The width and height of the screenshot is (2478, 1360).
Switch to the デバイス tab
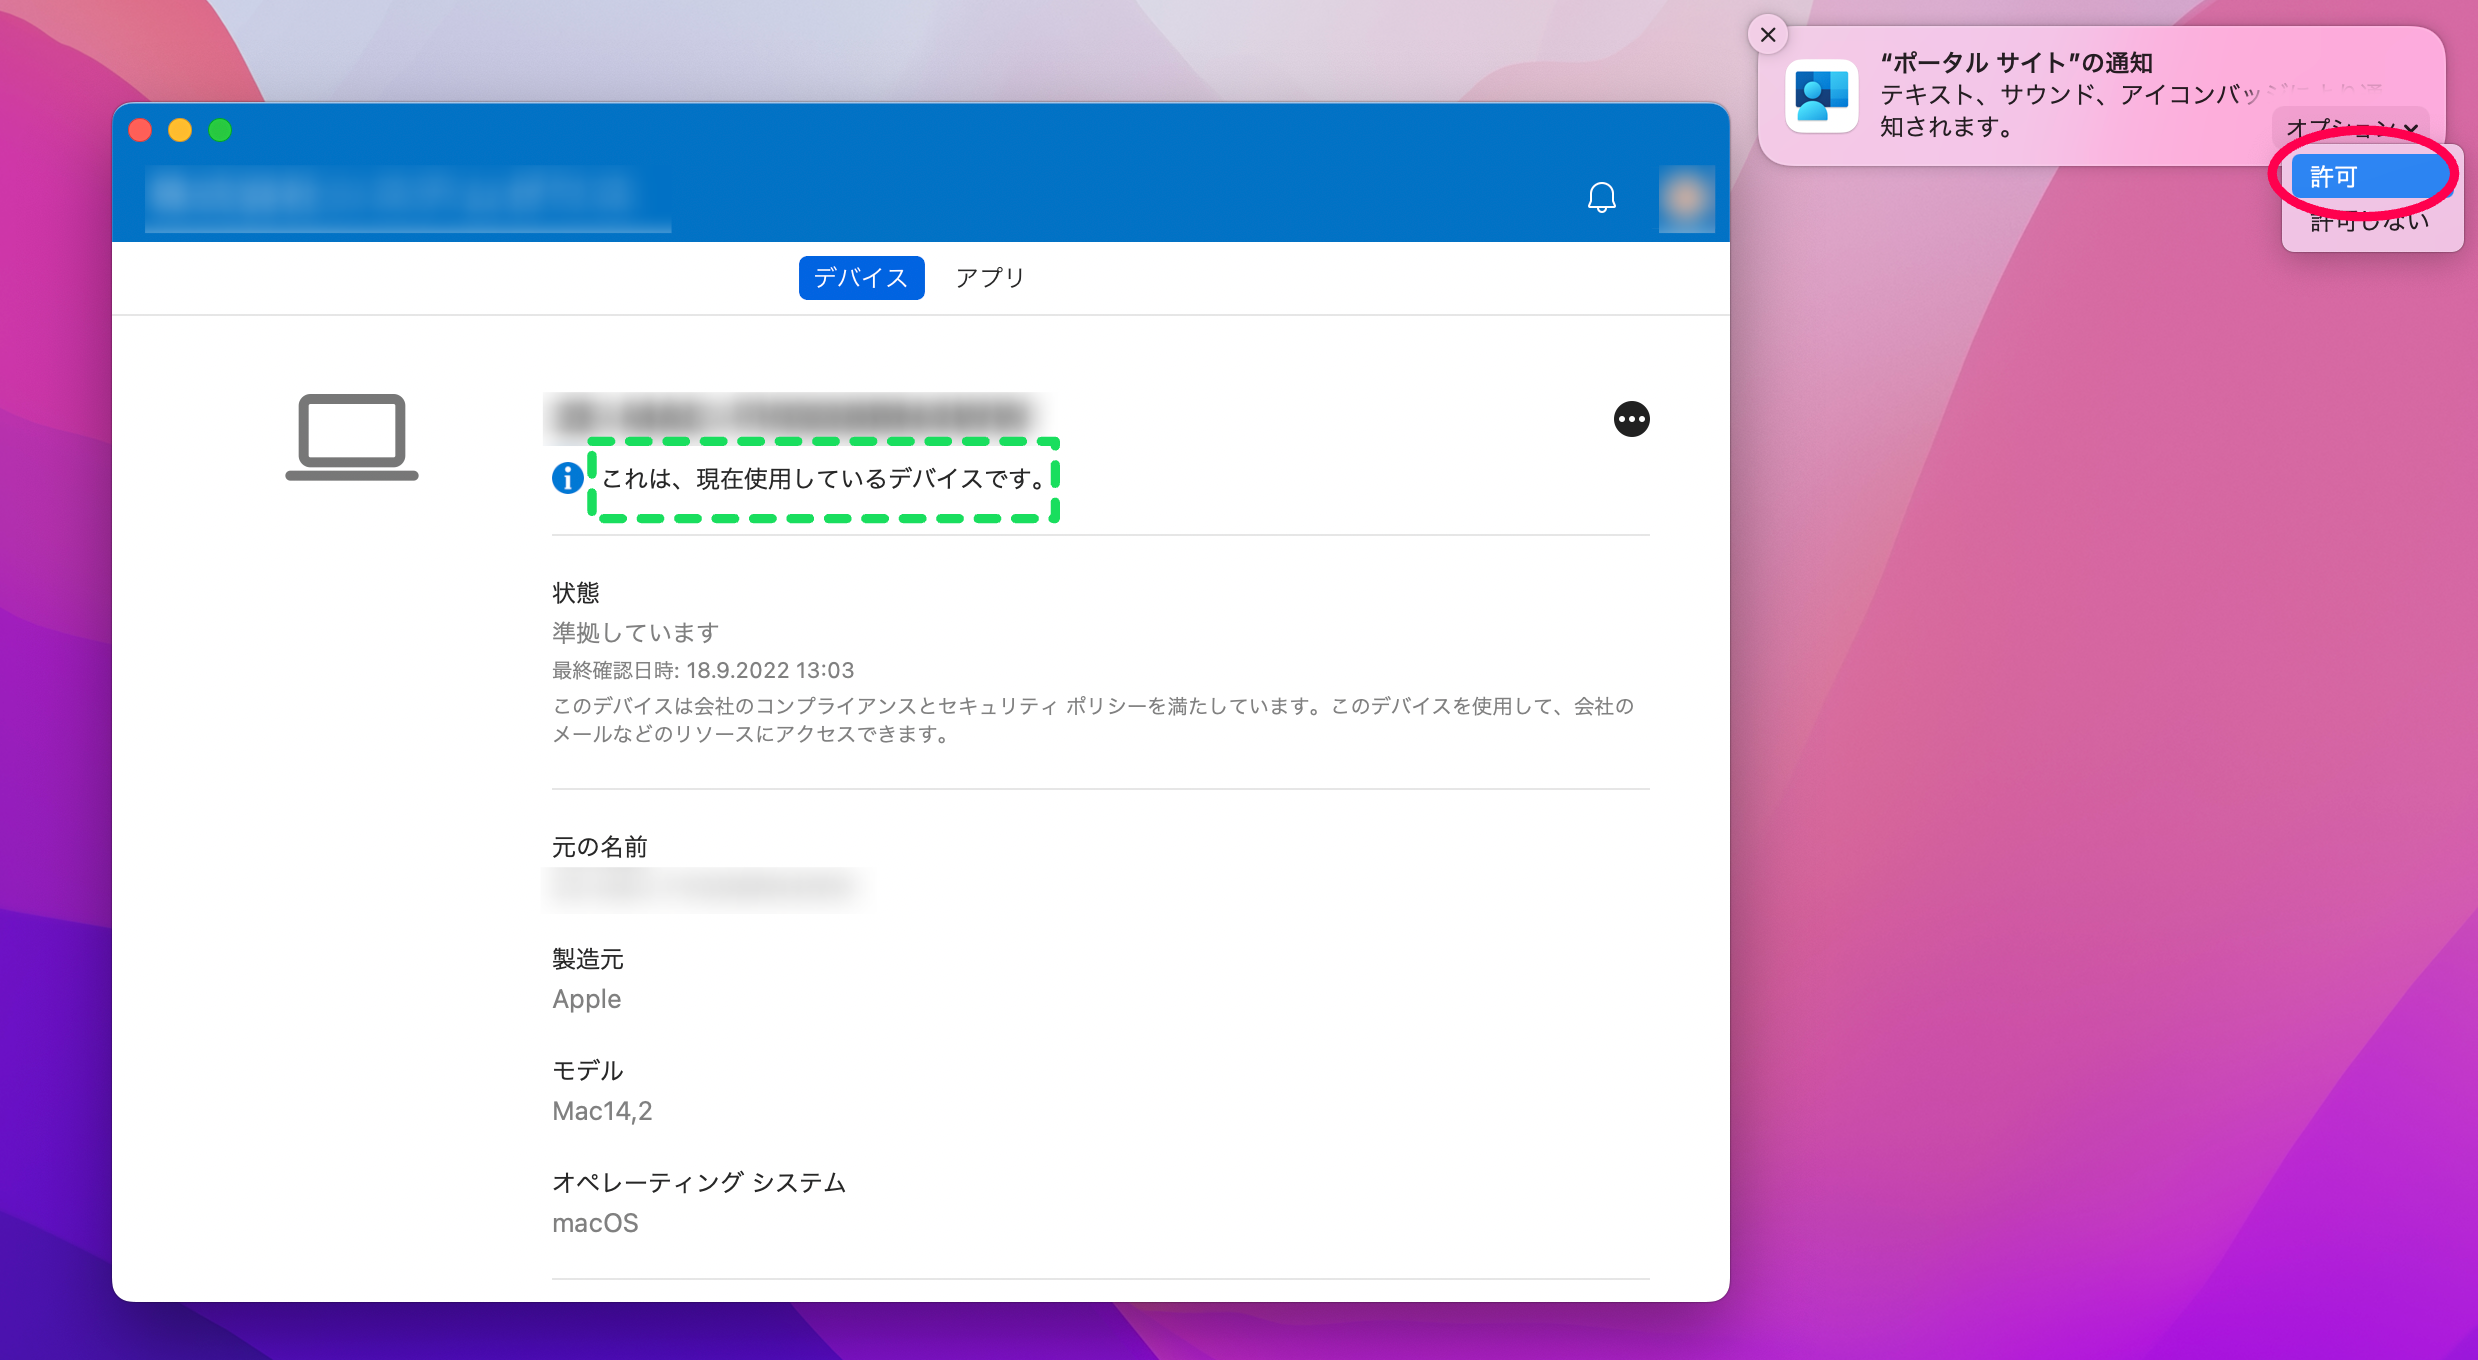pyautogui.click(x=860, y=277)
